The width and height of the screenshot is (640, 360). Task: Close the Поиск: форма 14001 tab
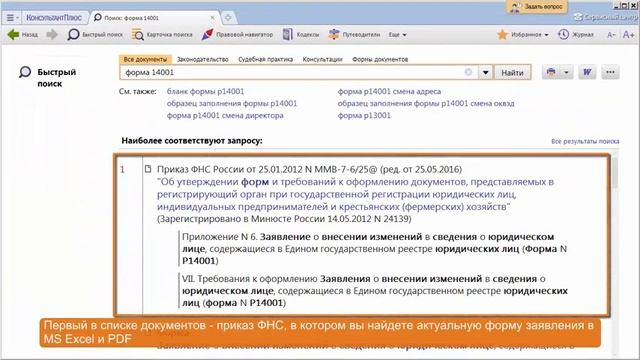(x=212, y=18)
